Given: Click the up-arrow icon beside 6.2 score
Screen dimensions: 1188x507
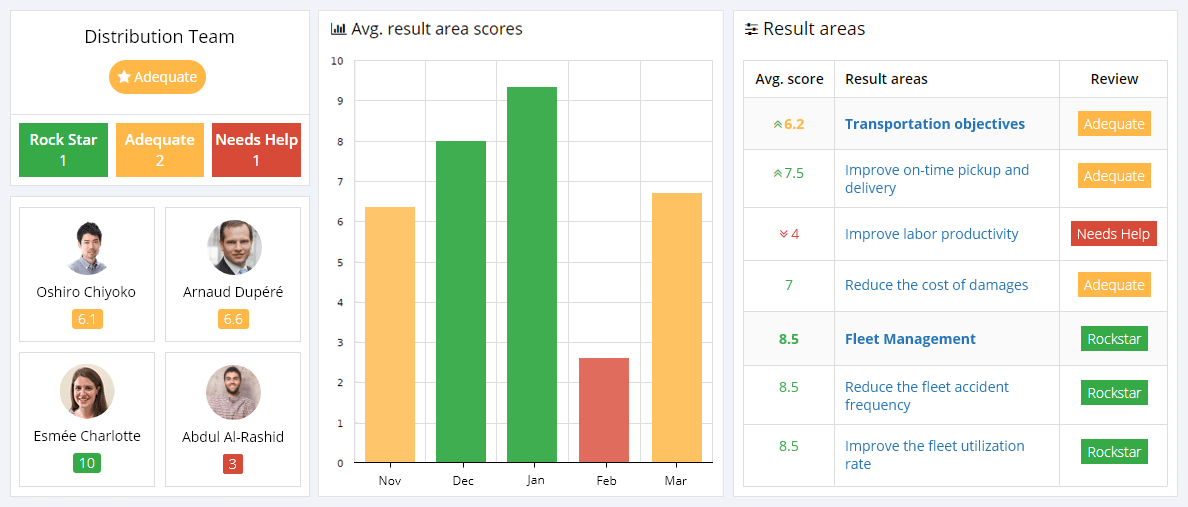Looking at the screenshot, I should point(777,125).
